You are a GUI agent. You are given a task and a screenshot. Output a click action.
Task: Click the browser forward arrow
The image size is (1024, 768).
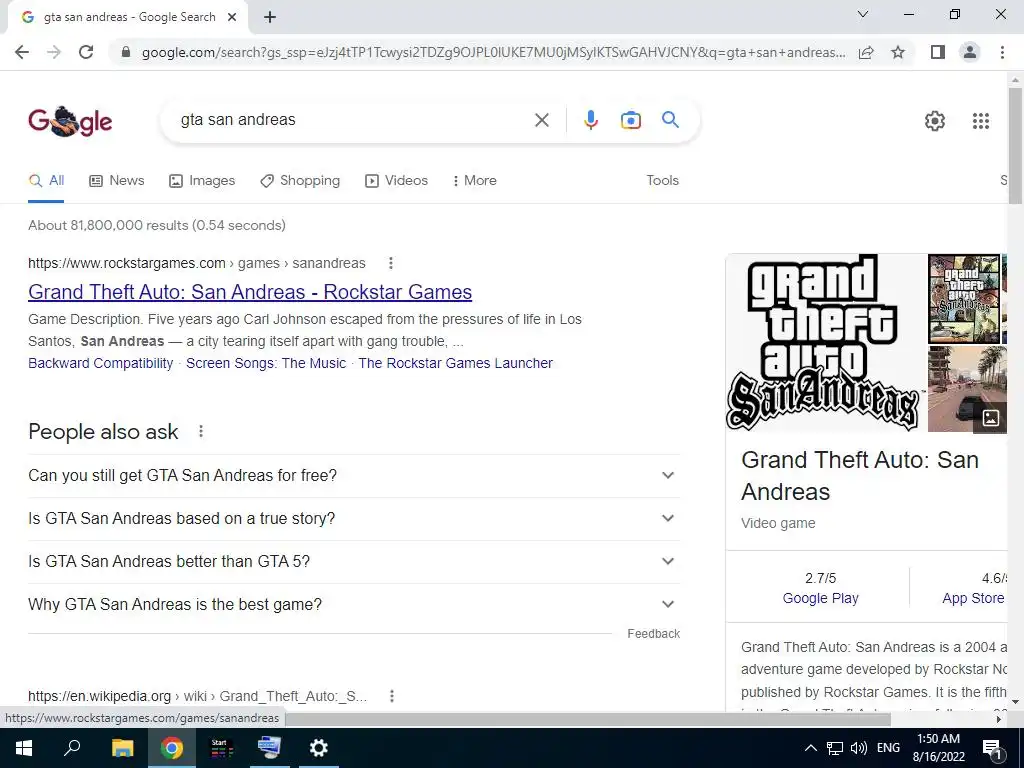click(54, 52)
